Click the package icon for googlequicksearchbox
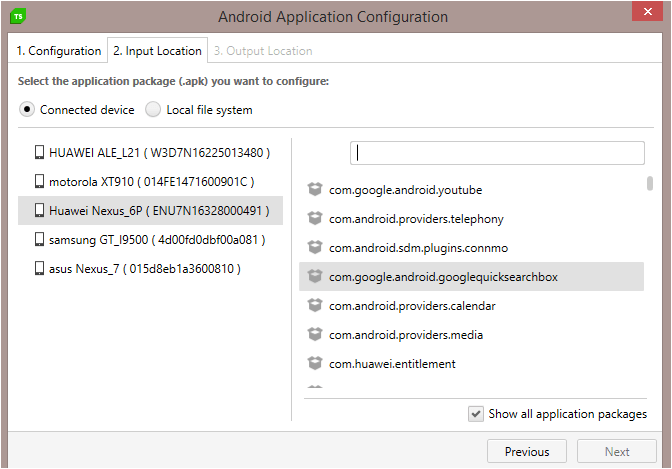This screenshot has height=469, width=672. [315, 277]
